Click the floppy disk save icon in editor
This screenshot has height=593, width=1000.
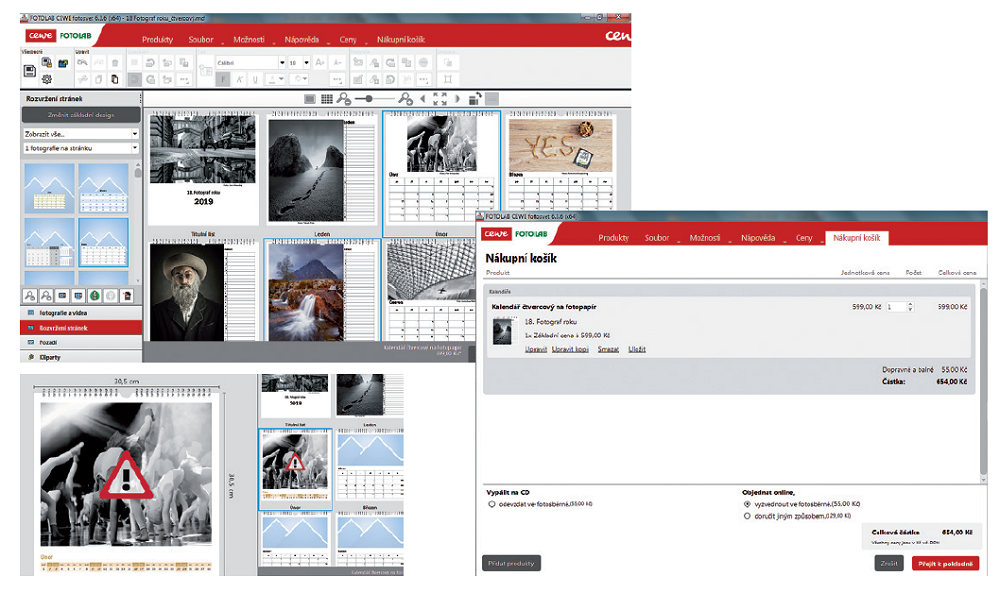(x=30, y=71)
